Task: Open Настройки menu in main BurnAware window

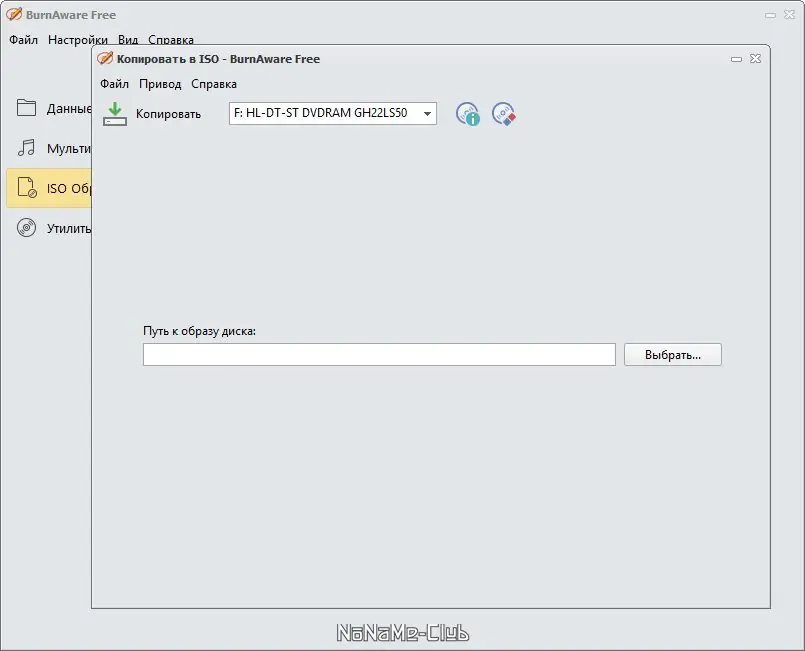Action: coord(78,40)
